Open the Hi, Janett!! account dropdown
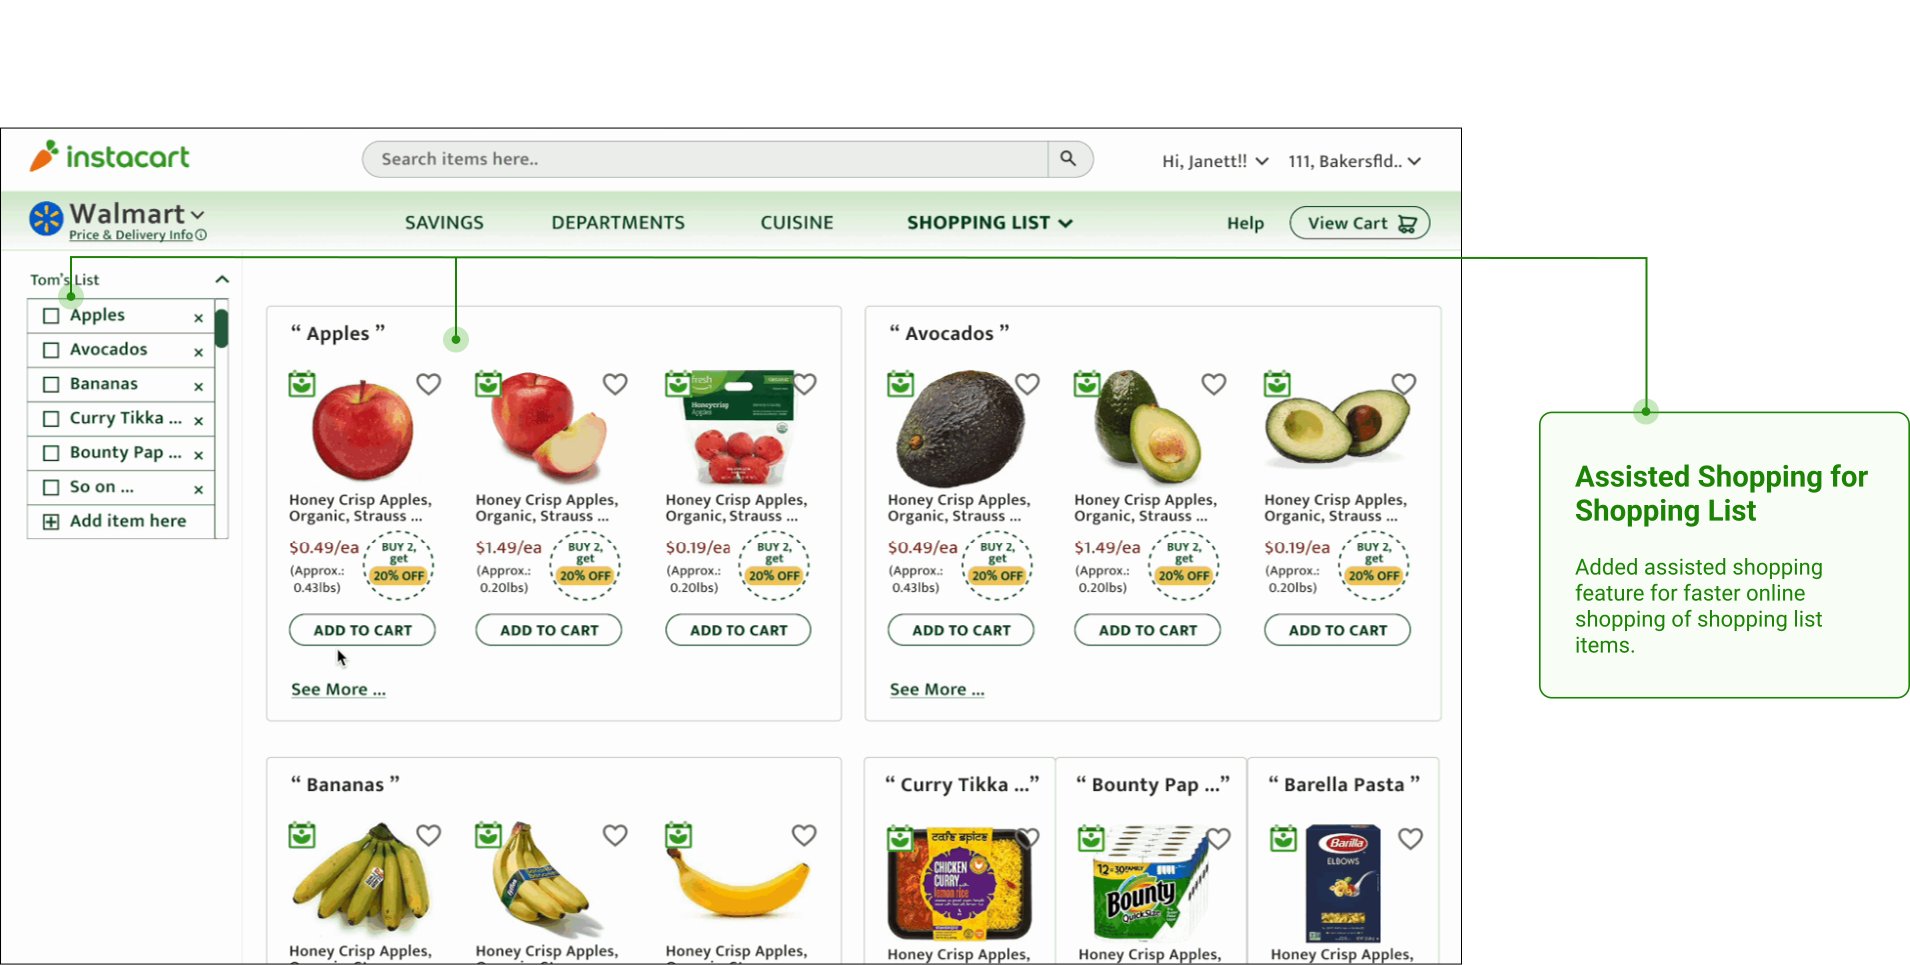Viewport: 1910px width, 965px height. pos(1215,161)
